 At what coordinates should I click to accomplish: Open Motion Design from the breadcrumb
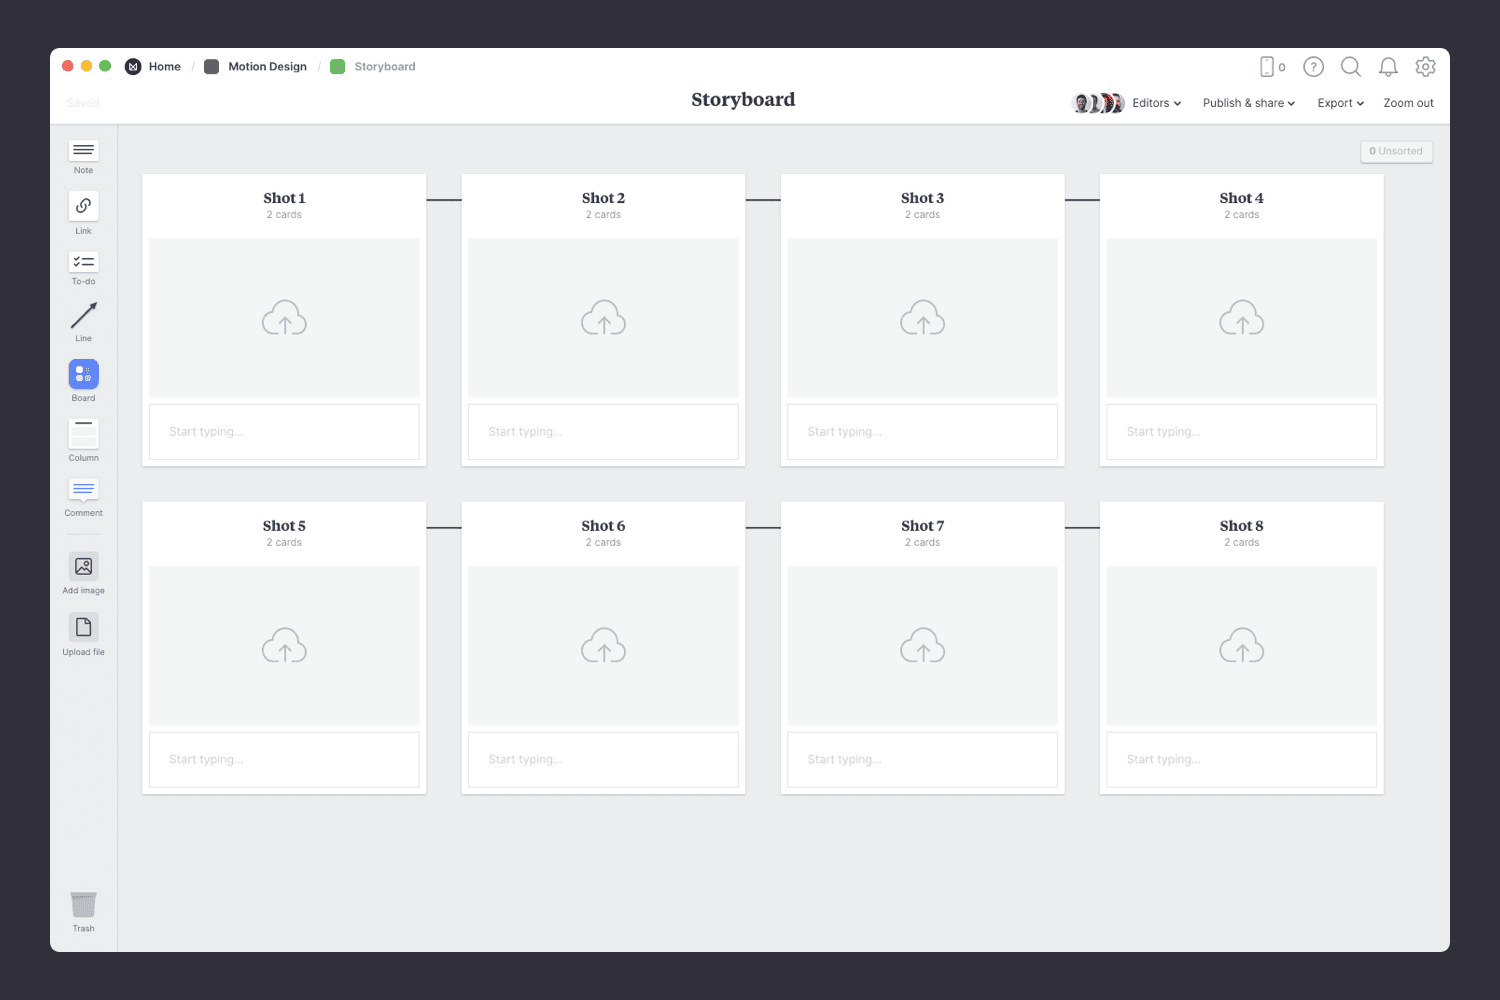[x=267, y=66]
